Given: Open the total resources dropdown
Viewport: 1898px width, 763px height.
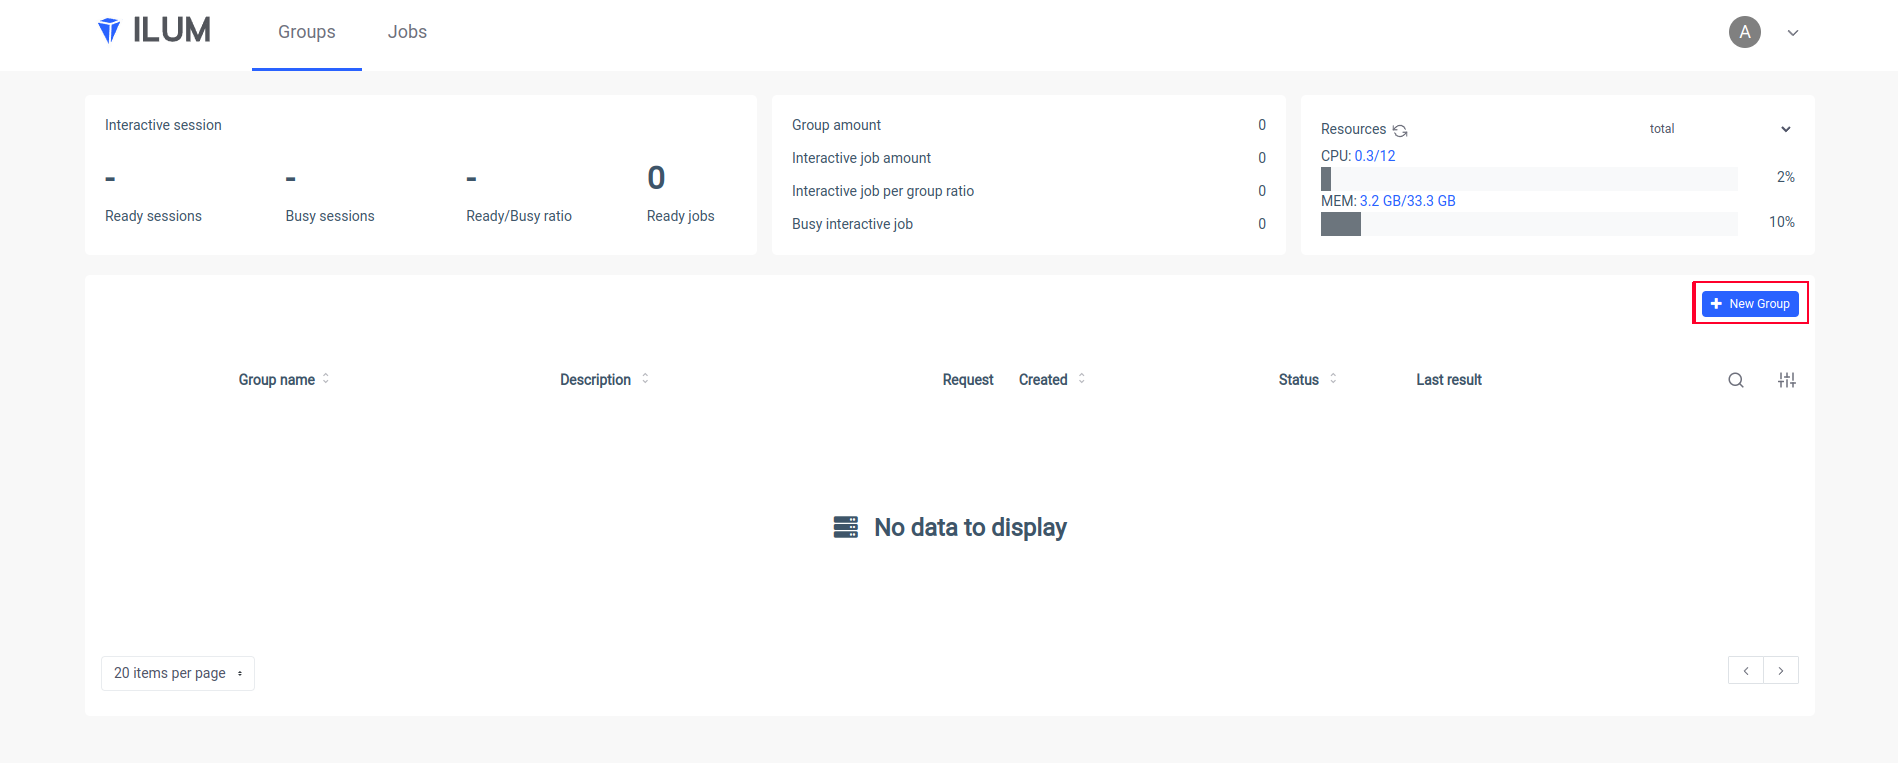Looking at the screenshot, I should pos(1720,129).
